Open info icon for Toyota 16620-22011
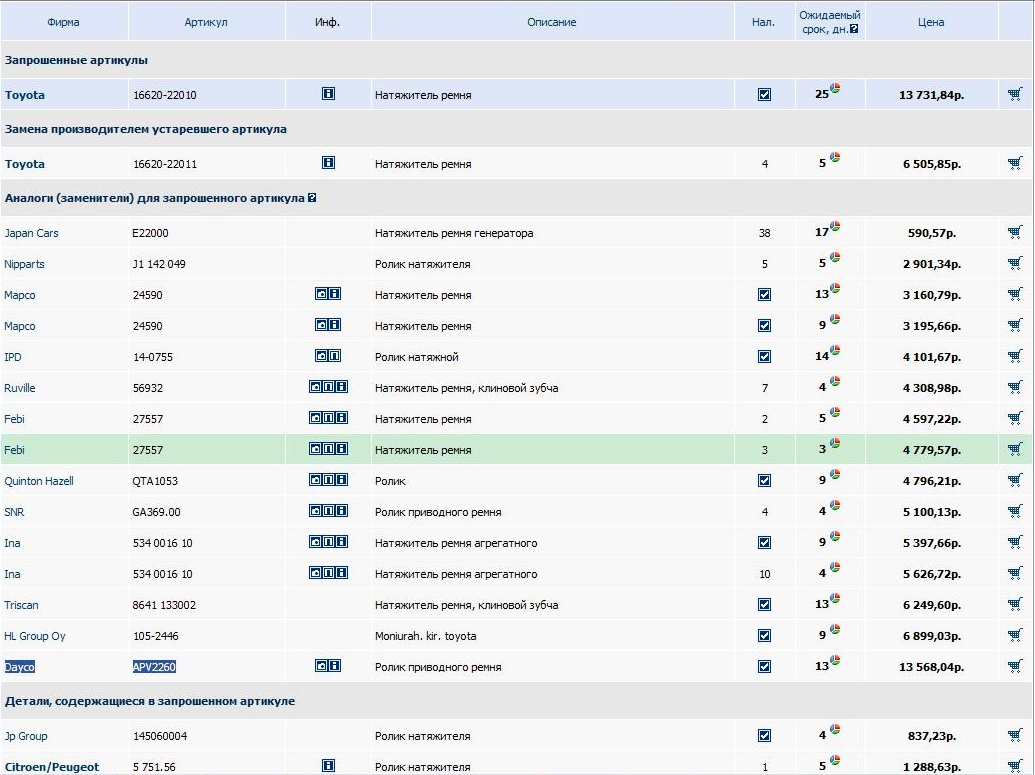The width and height of the screenshot is (1035, 775). pos(328,163)
